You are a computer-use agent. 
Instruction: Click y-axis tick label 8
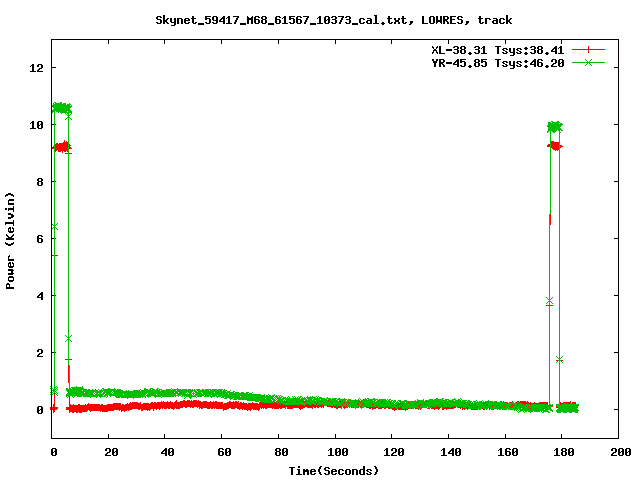[40, 182]
